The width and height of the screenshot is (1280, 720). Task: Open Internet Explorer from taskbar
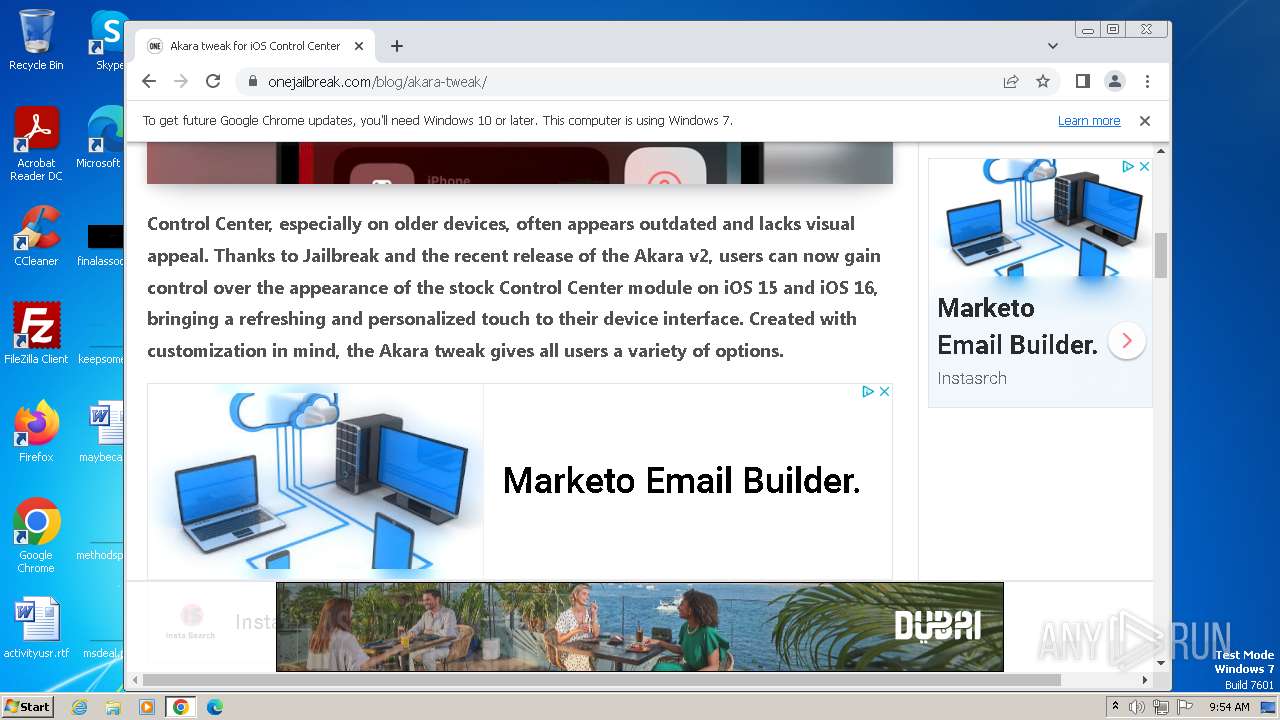pos(79,707)
